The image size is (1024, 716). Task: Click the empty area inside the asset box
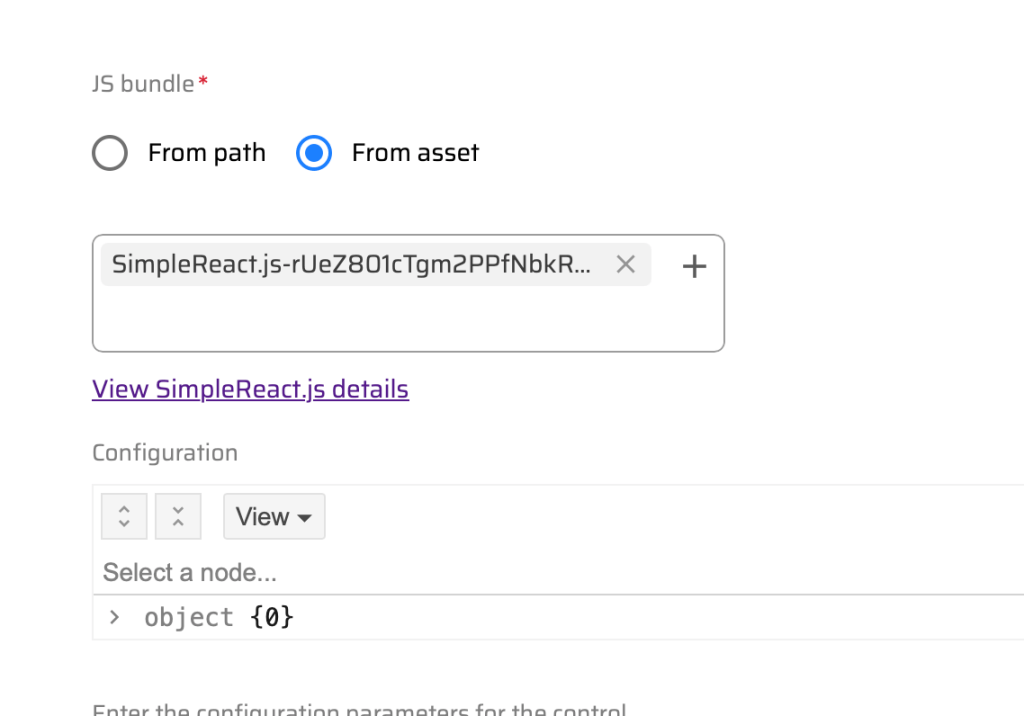(x=400, y=320)
